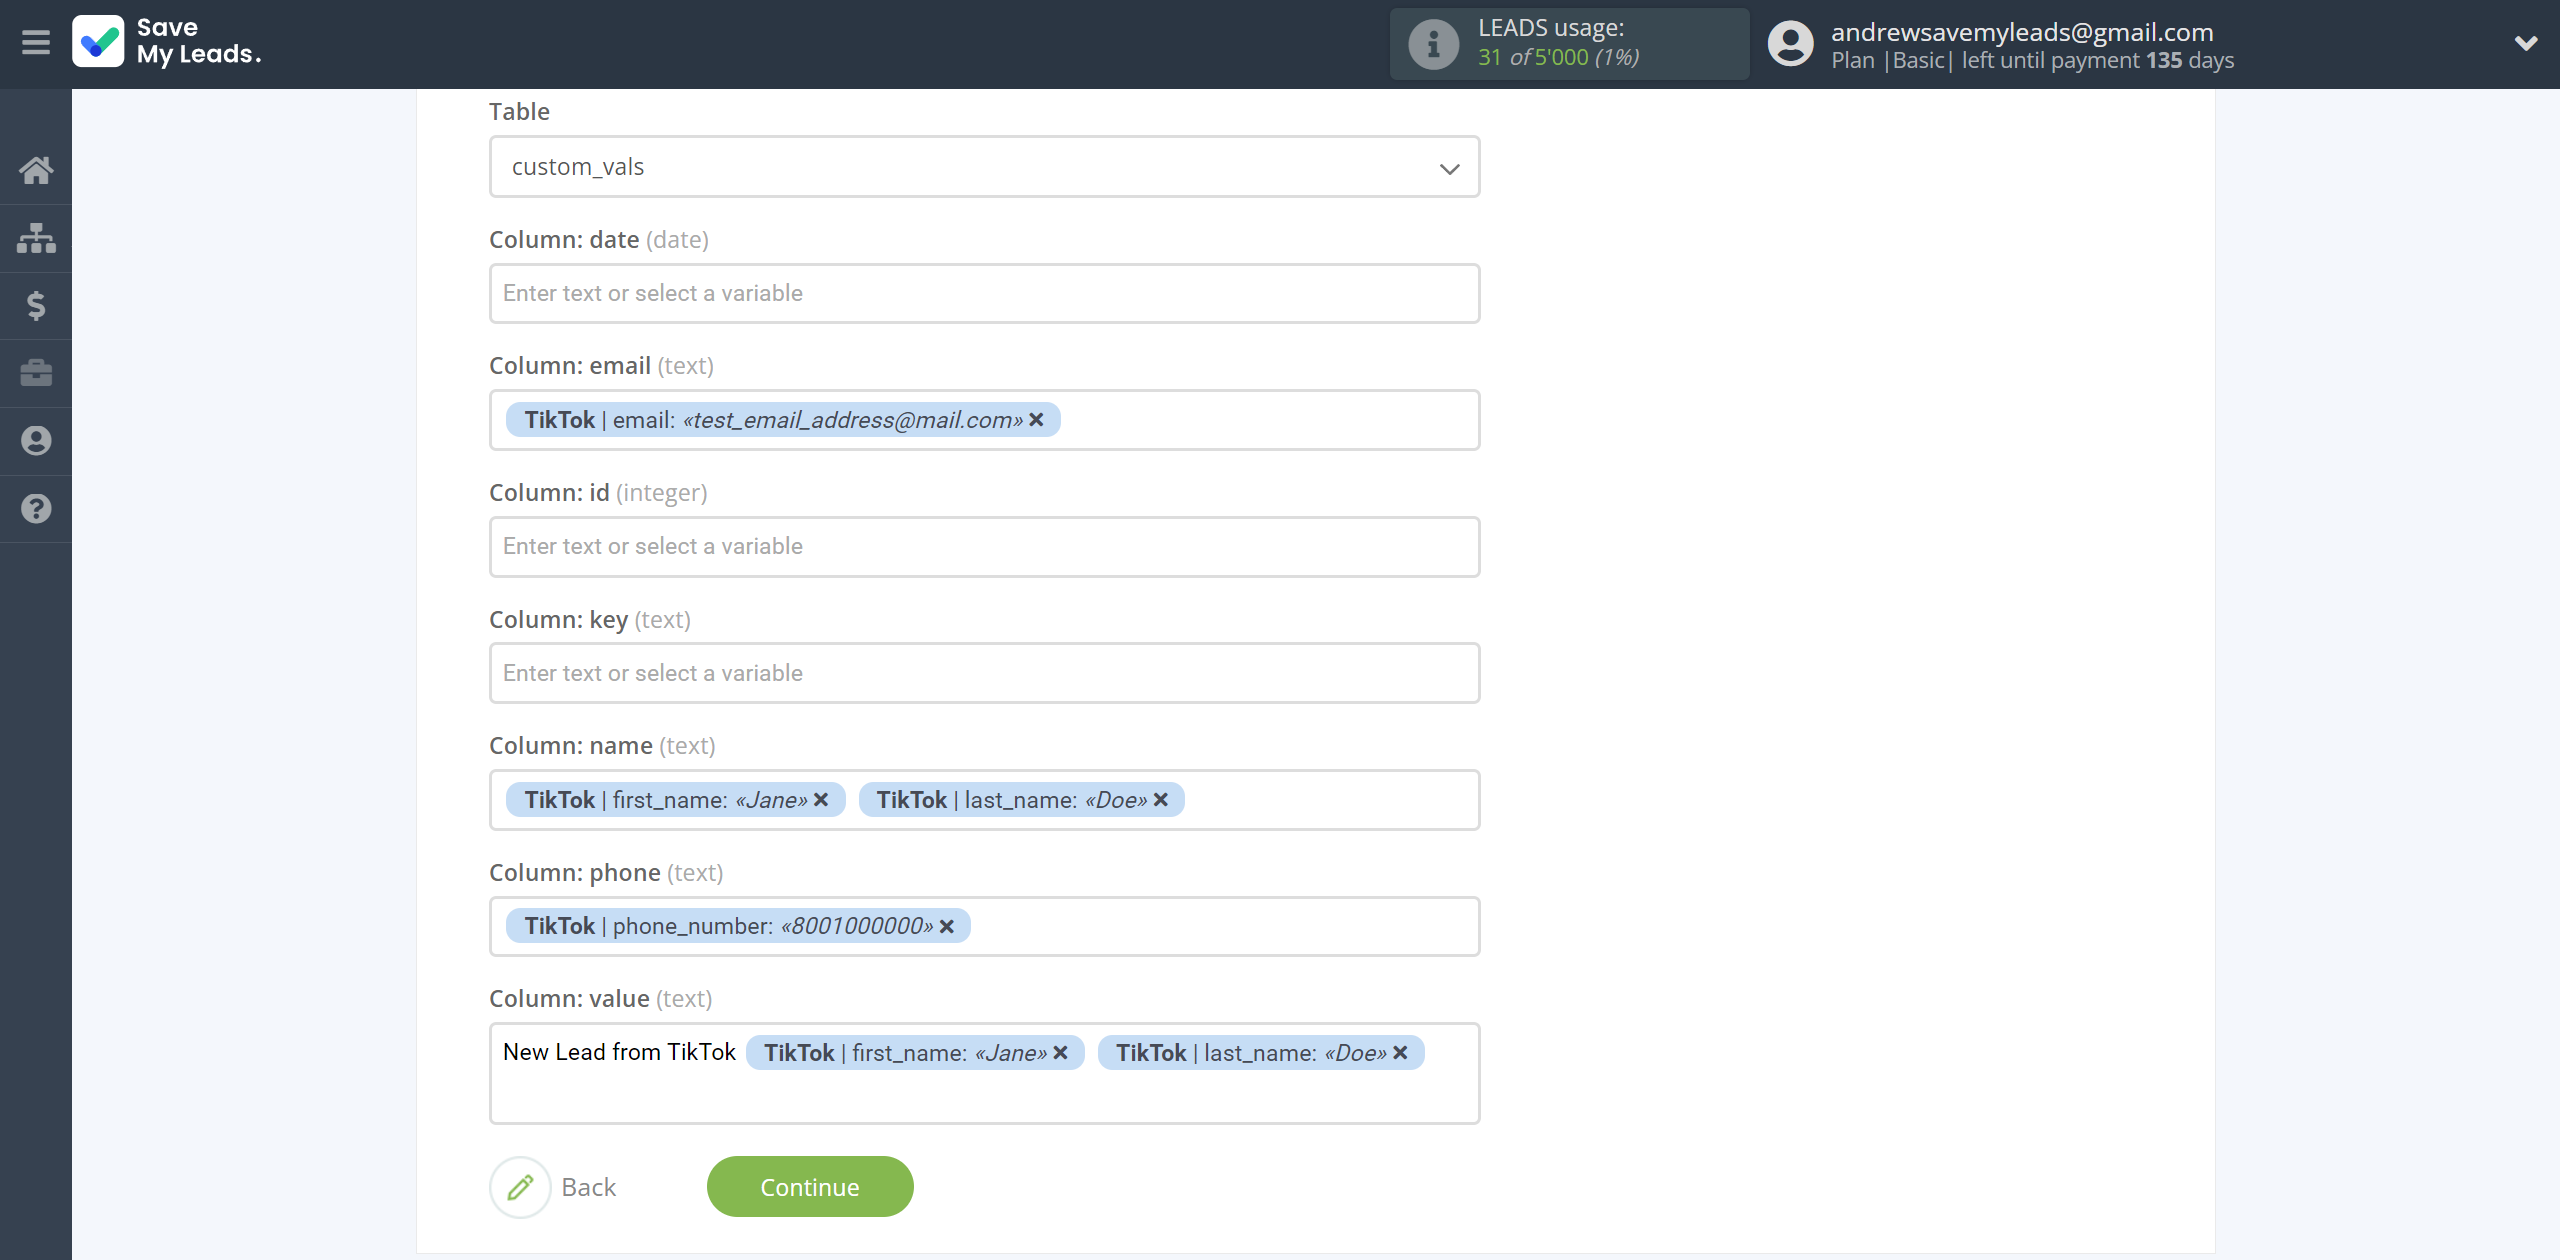Remove last_name tag in name column
This screenshot has width=2560, height=1260.
coord(1161,800)
